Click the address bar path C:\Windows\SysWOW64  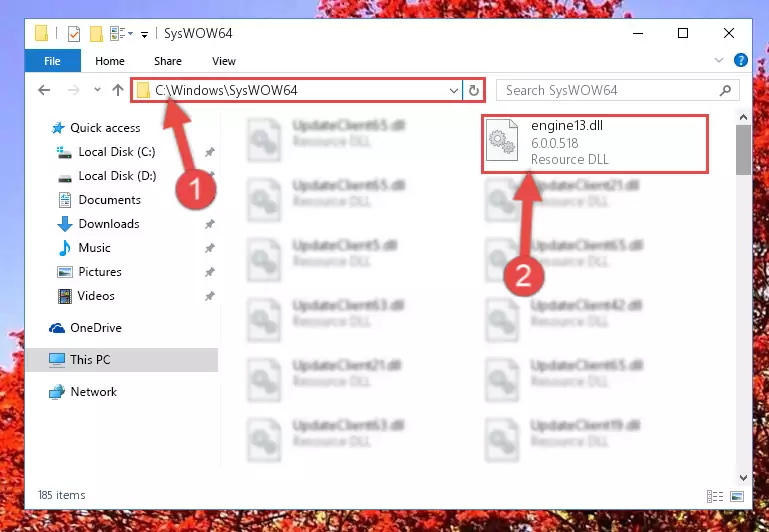click(226, 90)
